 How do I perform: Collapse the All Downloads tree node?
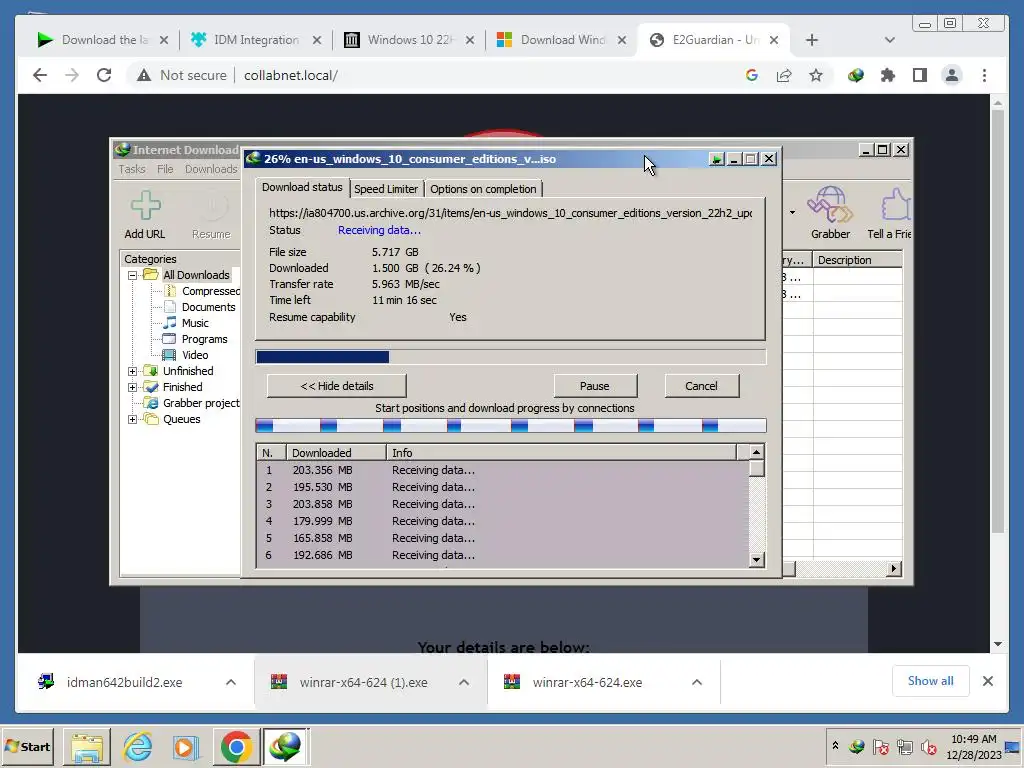[x=133, y=275]
